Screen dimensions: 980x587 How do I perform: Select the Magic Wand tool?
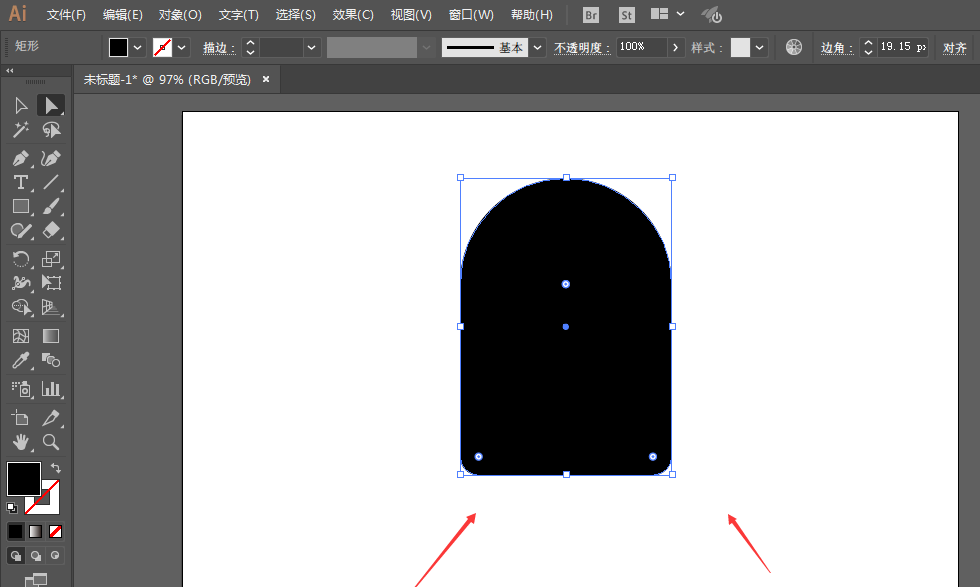[x=21, y=129]
